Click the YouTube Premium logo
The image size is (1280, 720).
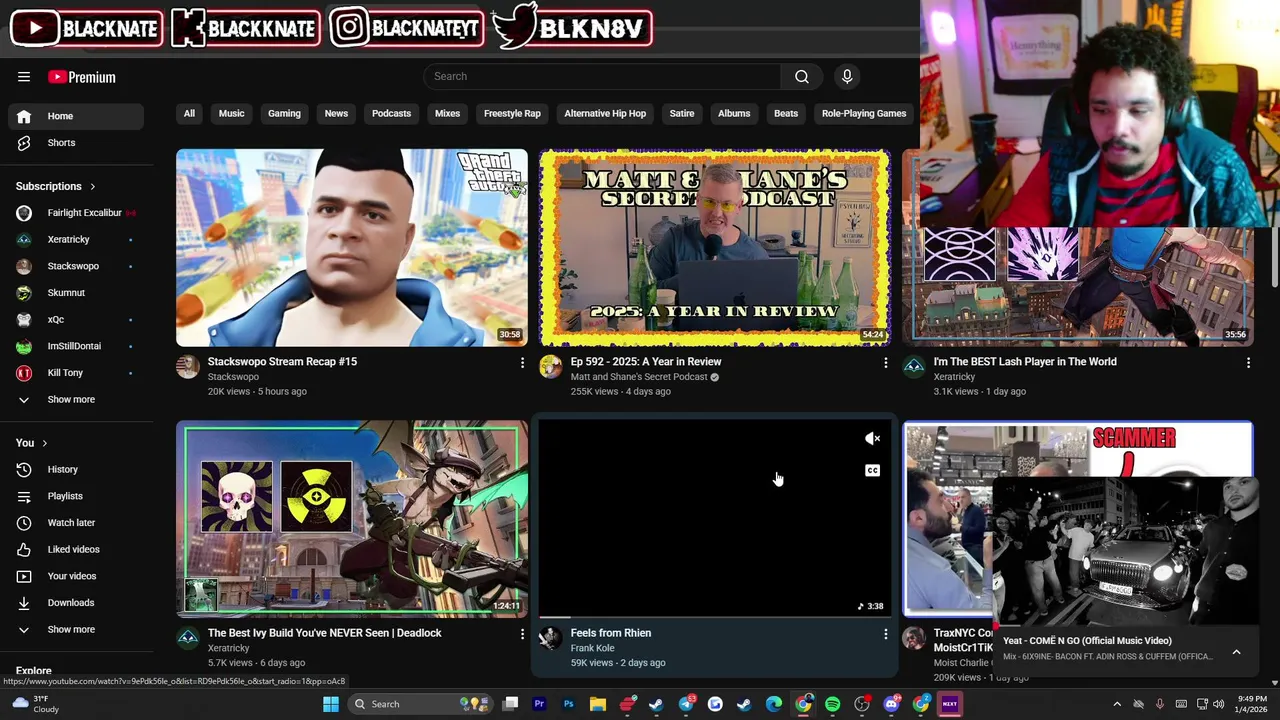pyautogui.click(x=82, y=77)
